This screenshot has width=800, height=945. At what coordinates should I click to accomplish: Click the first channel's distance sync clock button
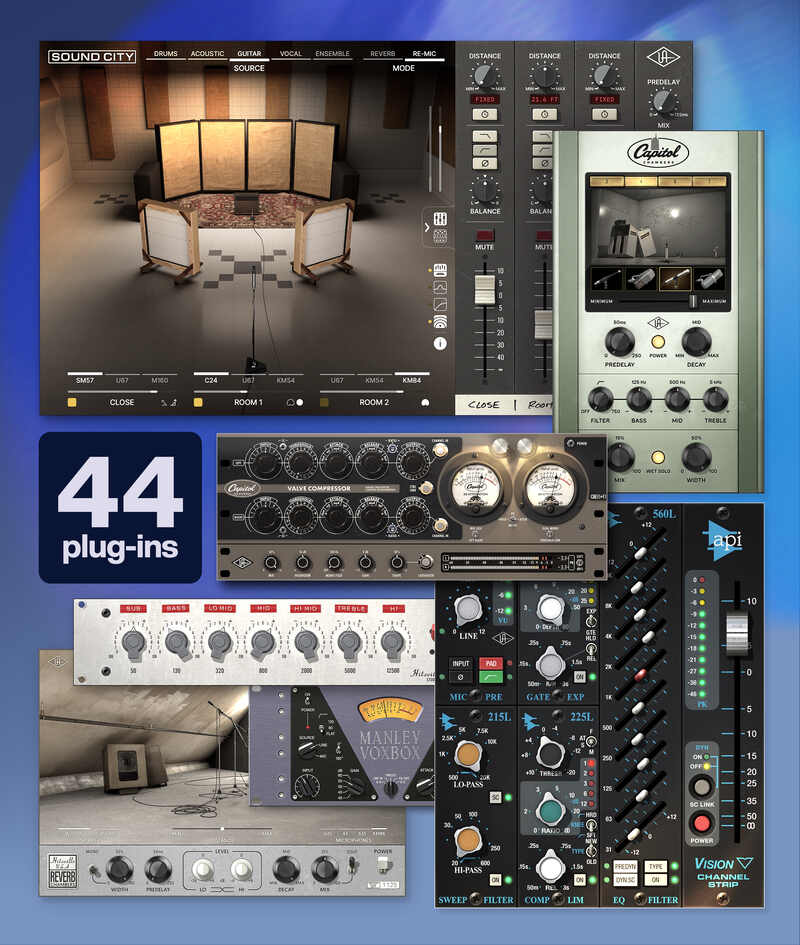pos(485,115)
